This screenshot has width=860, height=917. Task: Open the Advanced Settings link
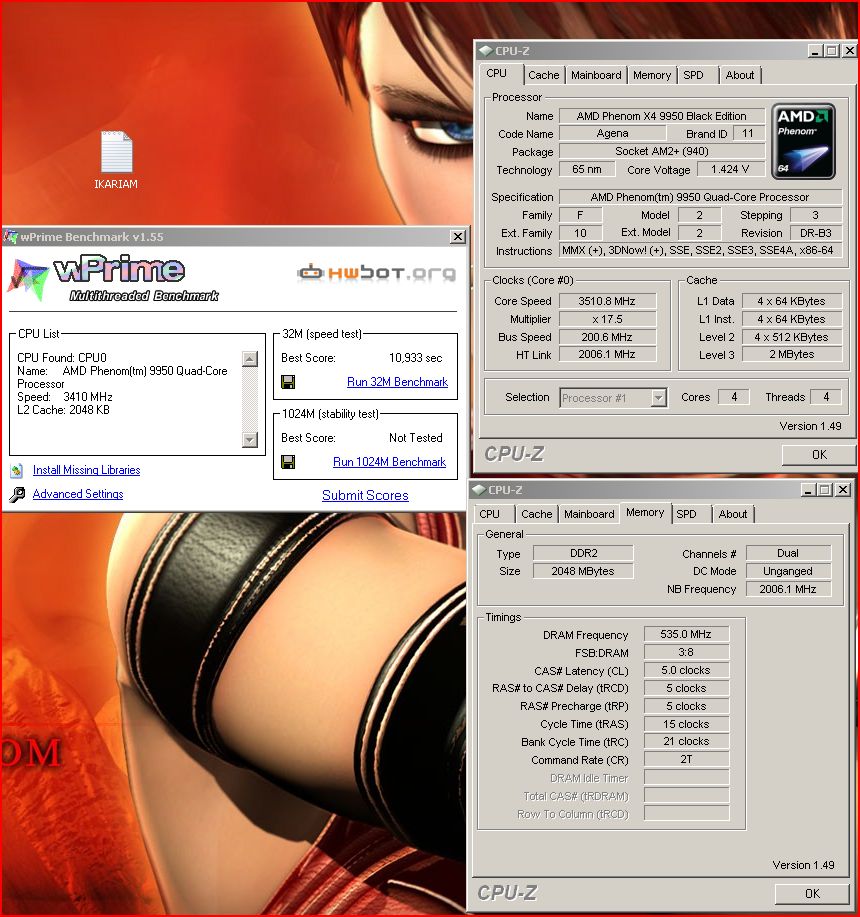point(78,494)
